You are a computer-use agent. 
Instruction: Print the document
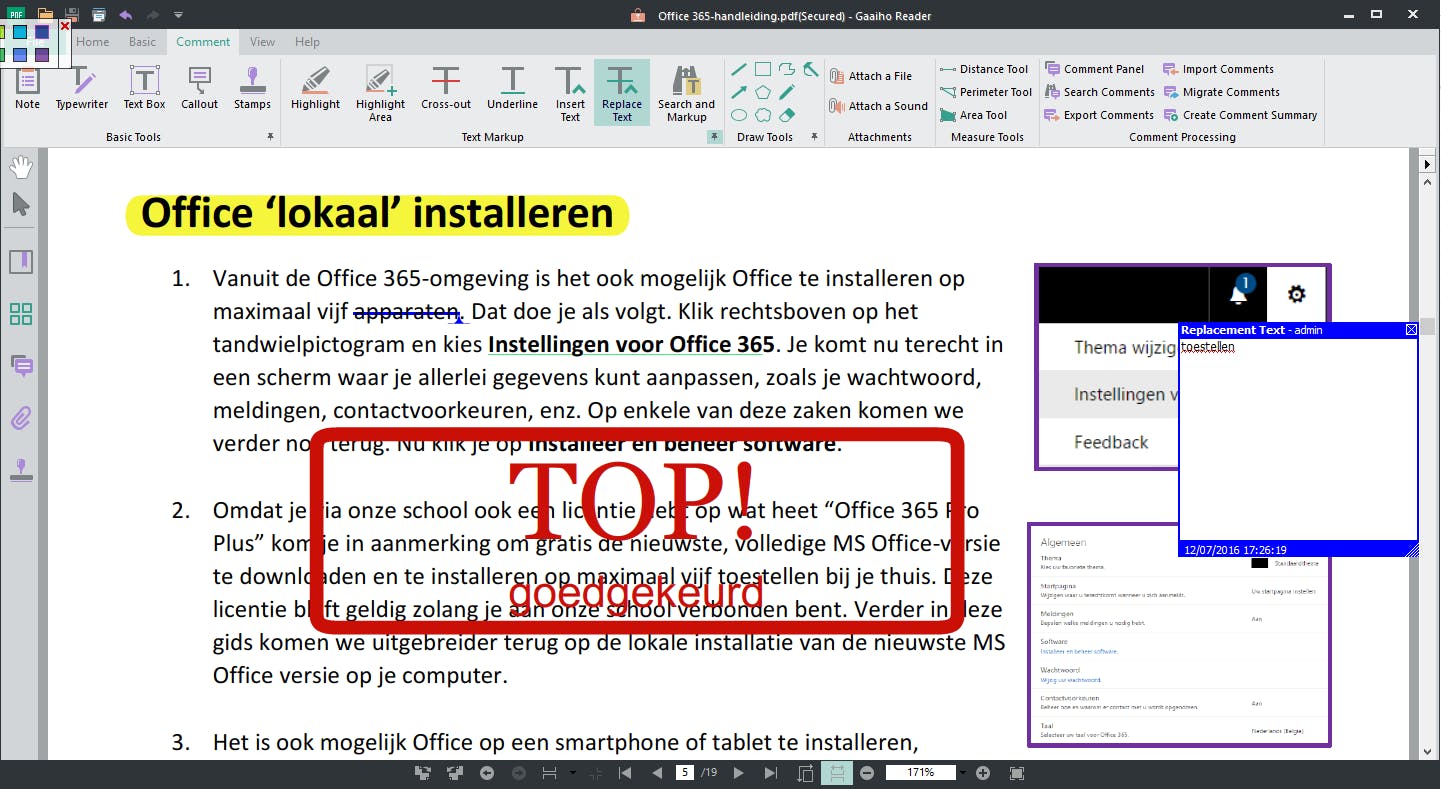(98, 15)
